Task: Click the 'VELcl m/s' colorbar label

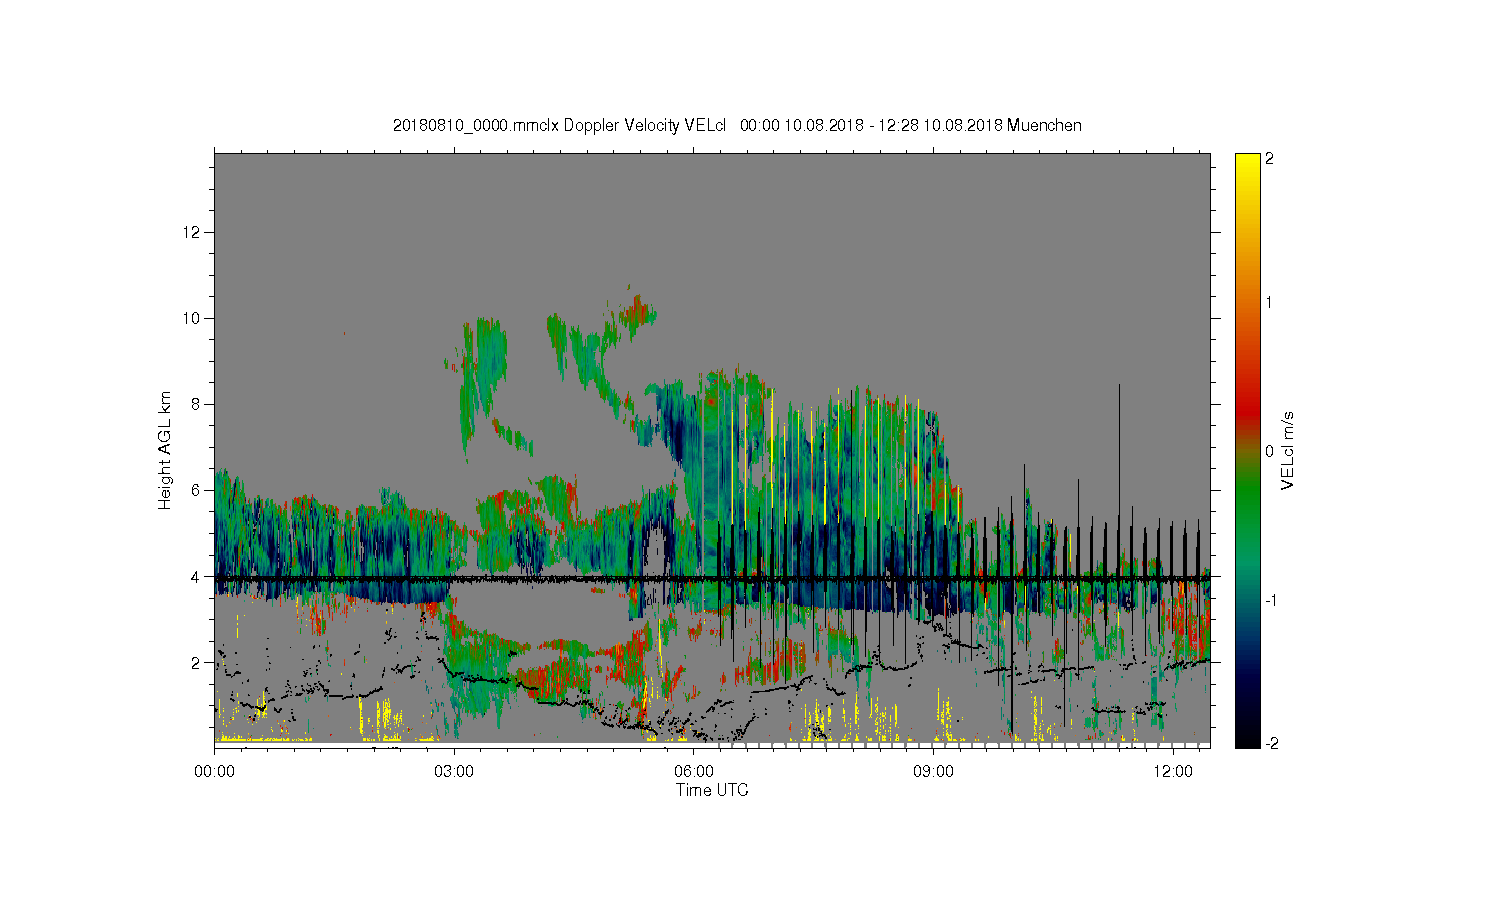Action: 1288,450
